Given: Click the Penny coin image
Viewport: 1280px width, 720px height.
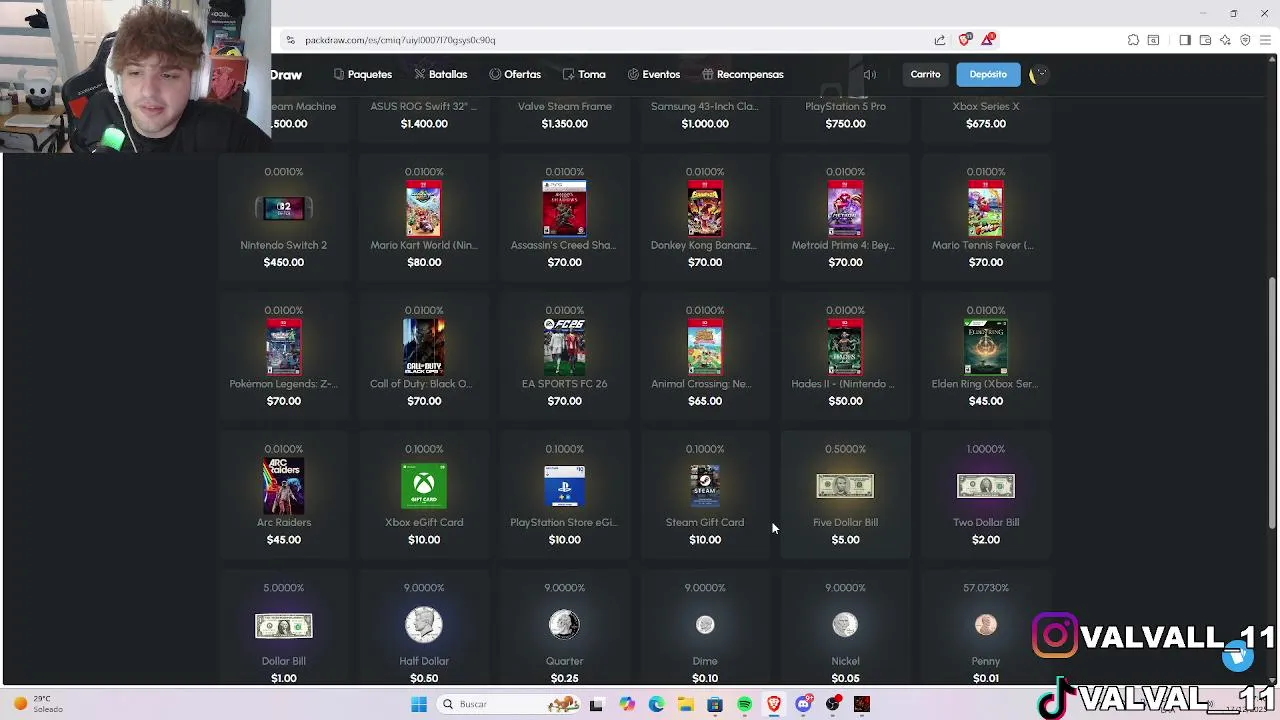Looking at the screenshot, I should pyautogui.click(x=986, y=625).
